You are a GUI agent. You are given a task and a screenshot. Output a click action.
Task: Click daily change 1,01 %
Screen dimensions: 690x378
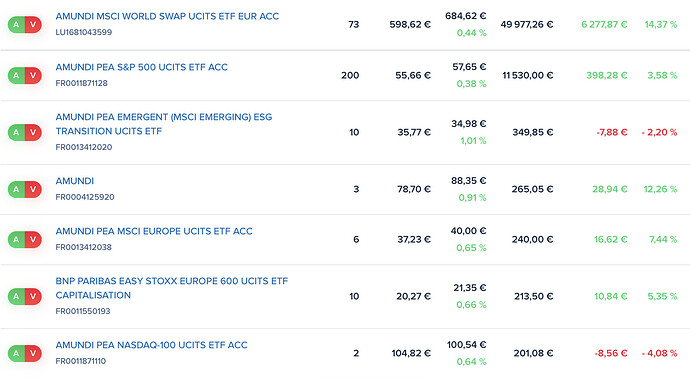pyautogui.click(x=473, y=141)
